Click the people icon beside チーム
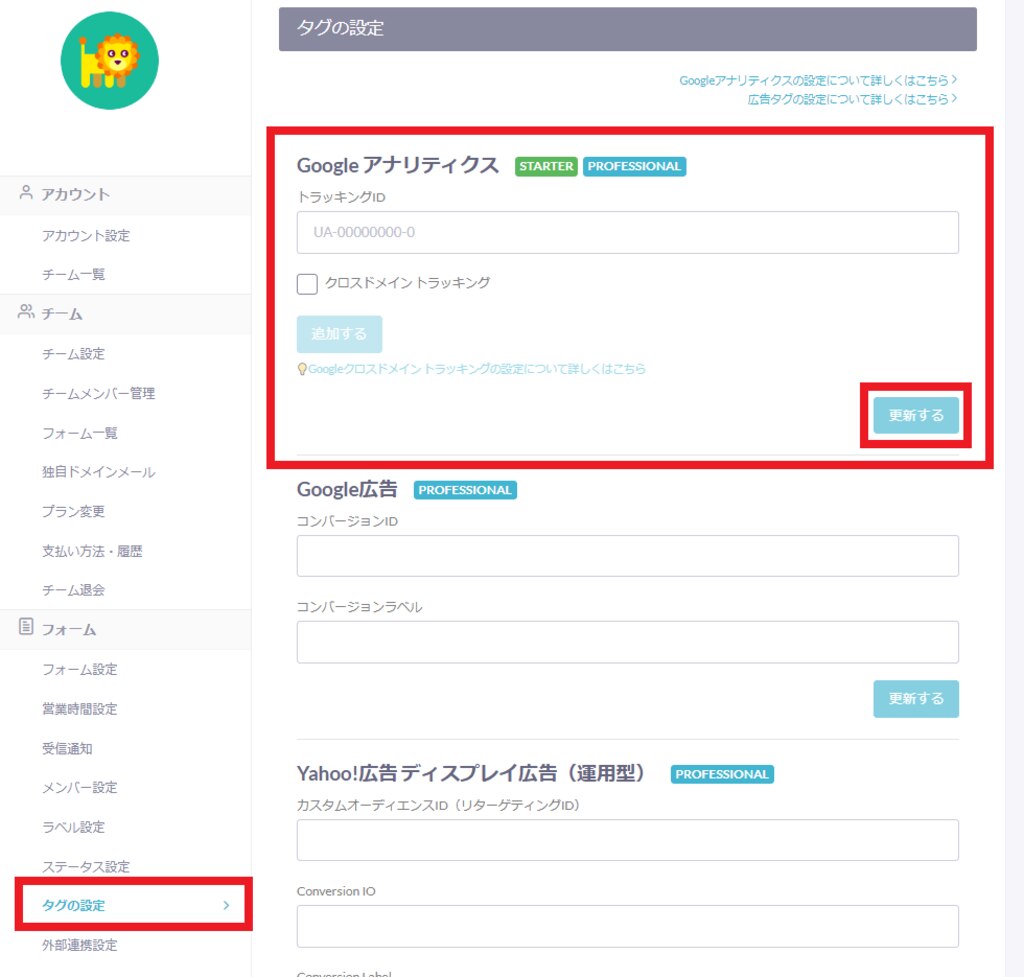 click(x=26, y=312)
